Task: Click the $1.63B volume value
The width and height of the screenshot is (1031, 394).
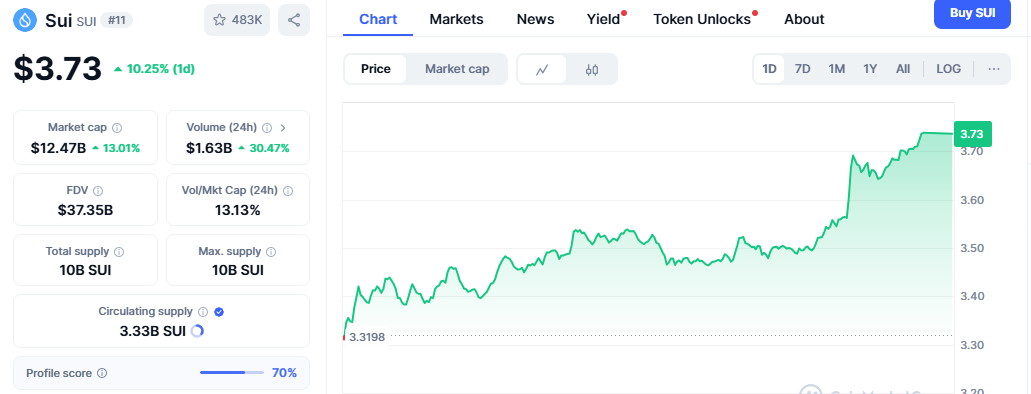Action: [x=209, y=148]
